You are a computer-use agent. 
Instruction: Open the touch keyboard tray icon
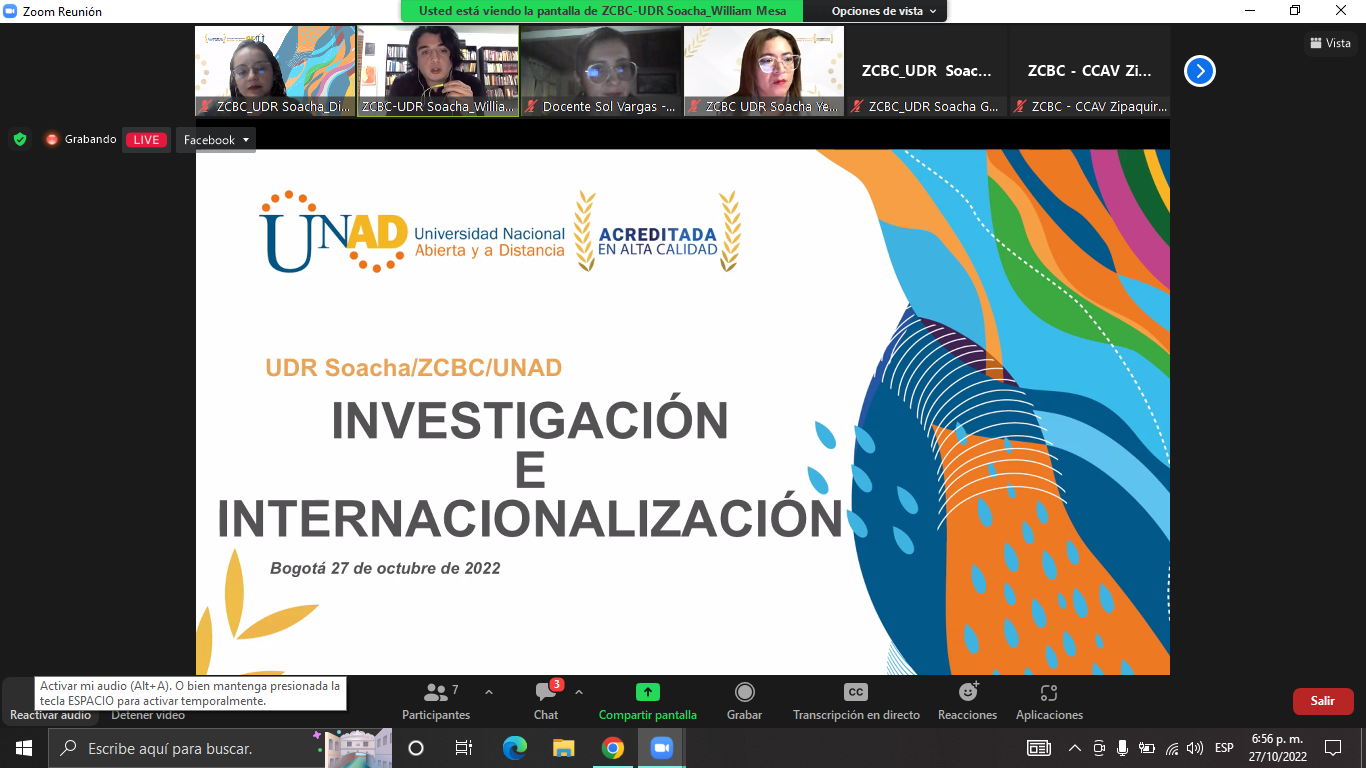click(x=1039, y=748)
